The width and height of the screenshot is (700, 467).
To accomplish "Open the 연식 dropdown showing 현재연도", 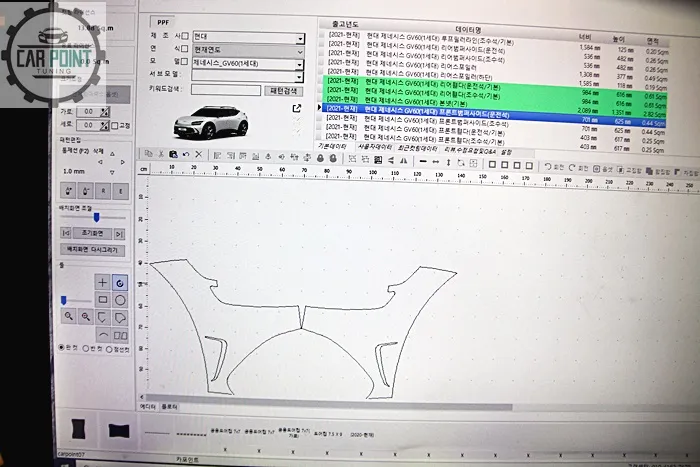I will point(248,50).
